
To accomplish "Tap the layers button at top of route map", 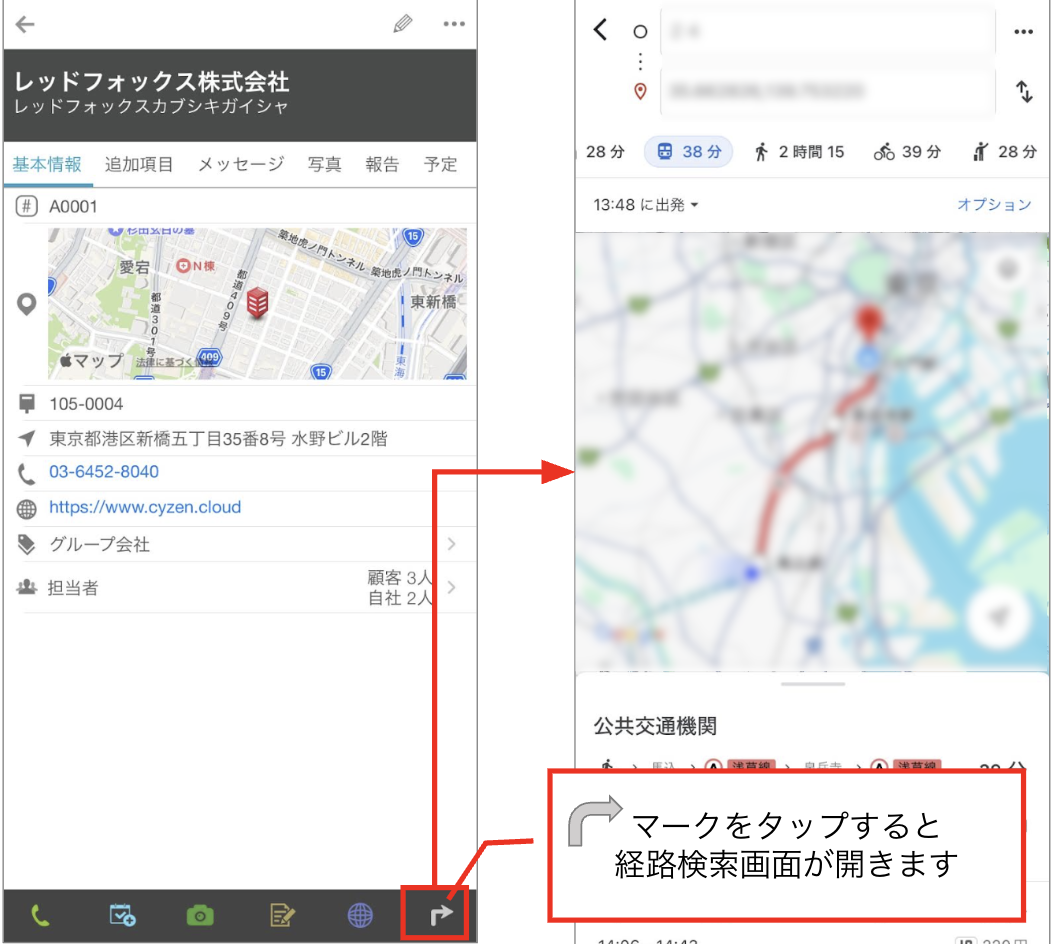I will (1006, 270).
